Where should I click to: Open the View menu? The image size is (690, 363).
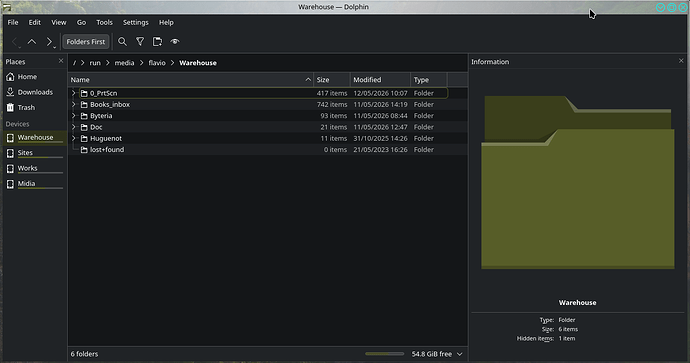pos(59,22)
